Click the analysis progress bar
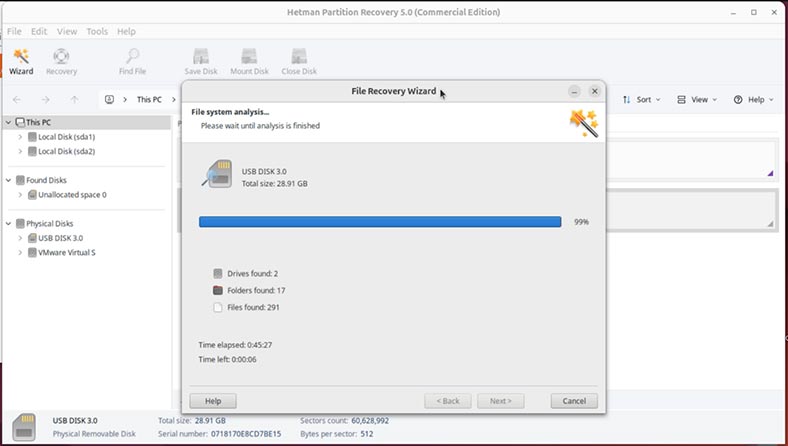This screenshot has height=446, width=788. pos(380,222)
